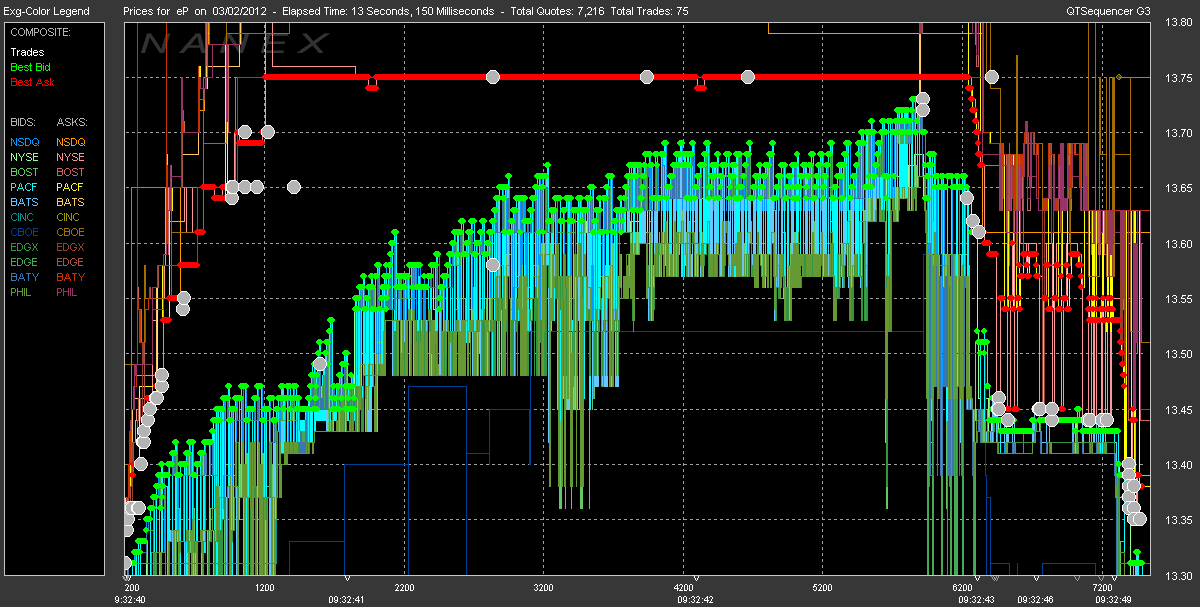Choose EDGX in the BIDS legend column

point(24,247)
